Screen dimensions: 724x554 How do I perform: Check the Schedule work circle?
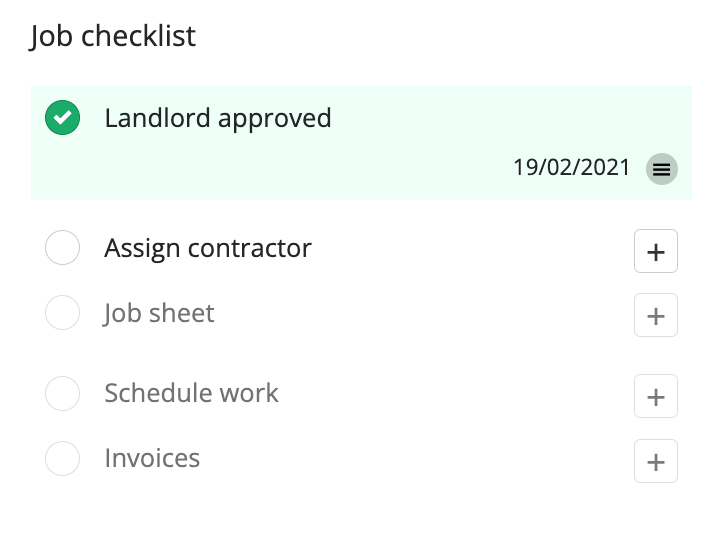(x=62, y=393)
